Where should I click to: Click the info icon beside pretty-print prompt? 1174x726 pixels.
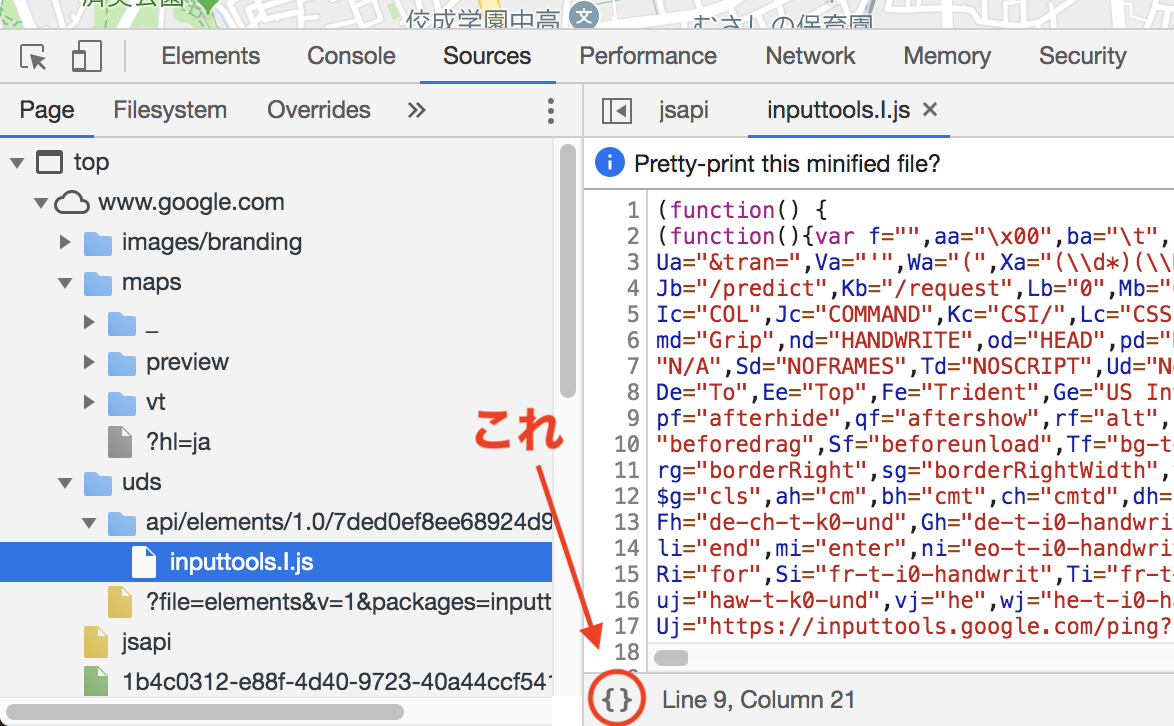610,163
